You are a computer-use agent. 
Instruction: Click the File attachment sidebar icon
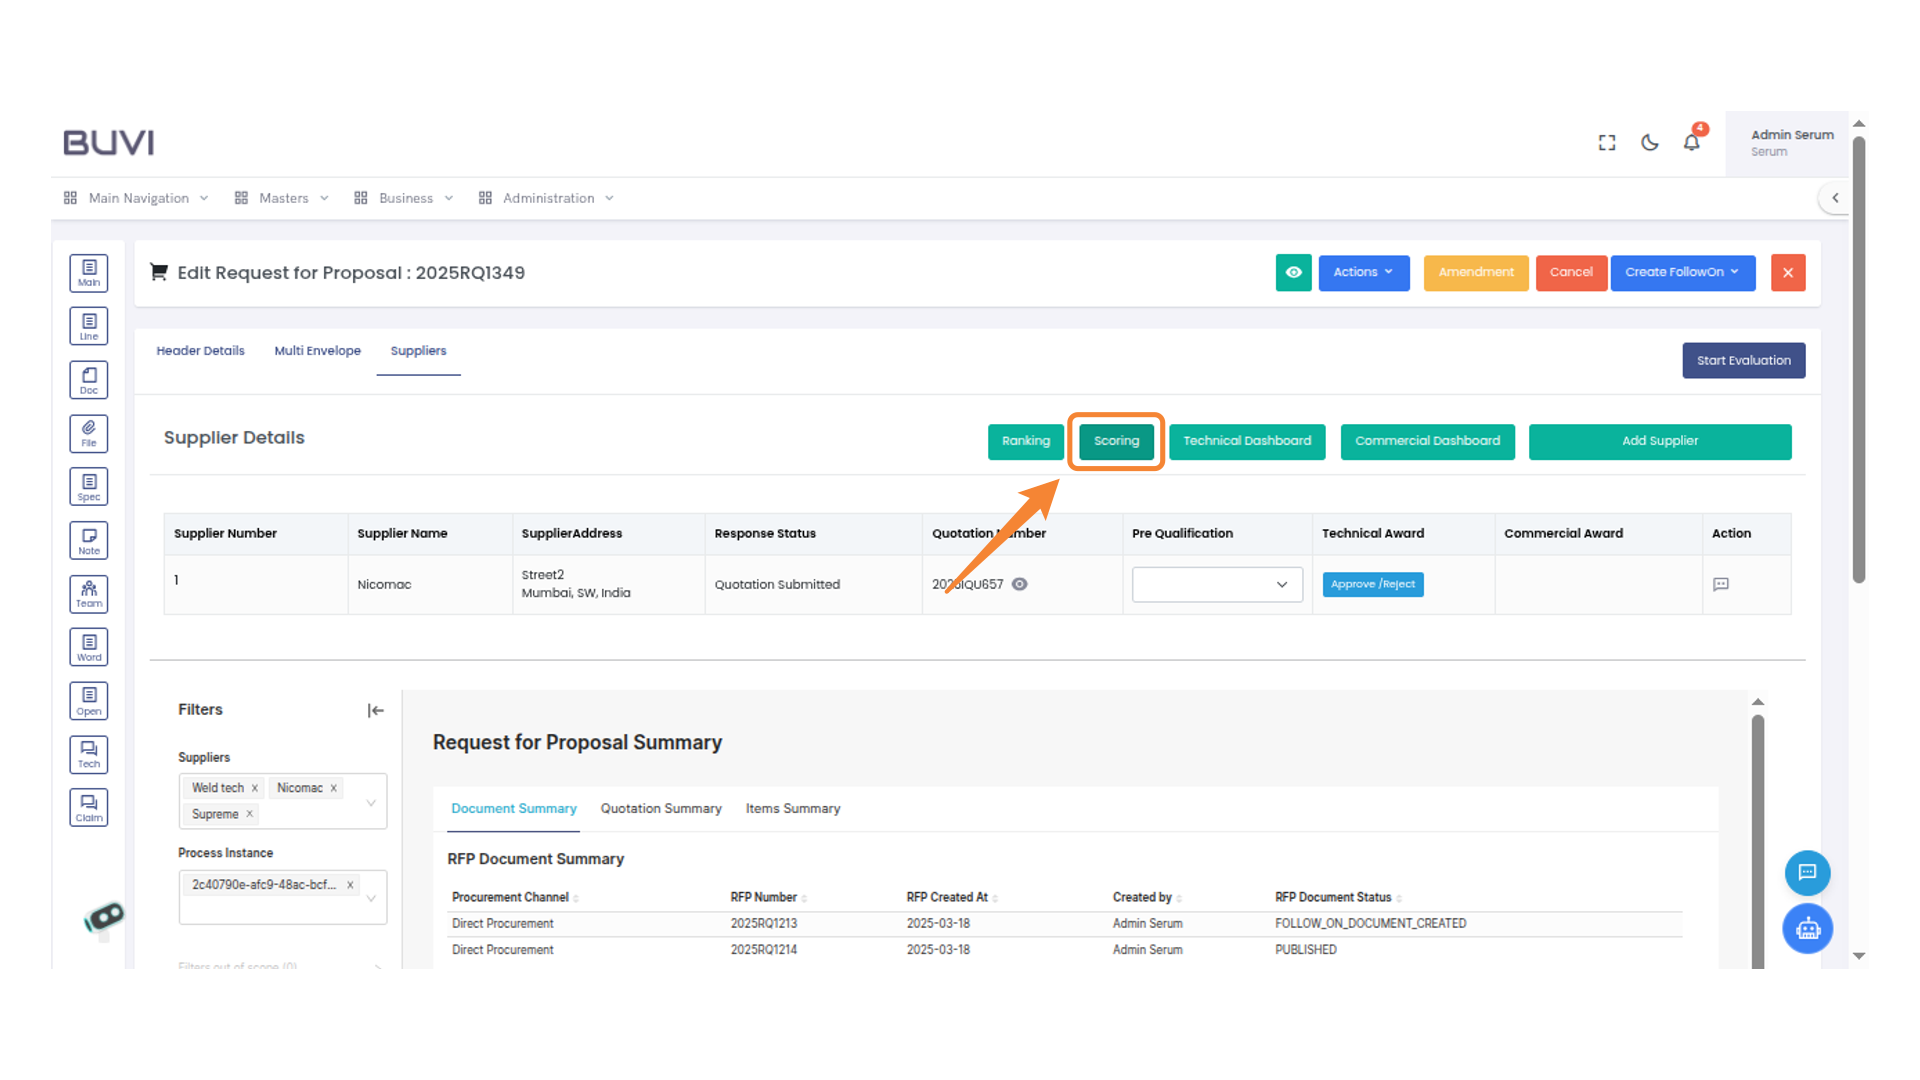(89, 434)
